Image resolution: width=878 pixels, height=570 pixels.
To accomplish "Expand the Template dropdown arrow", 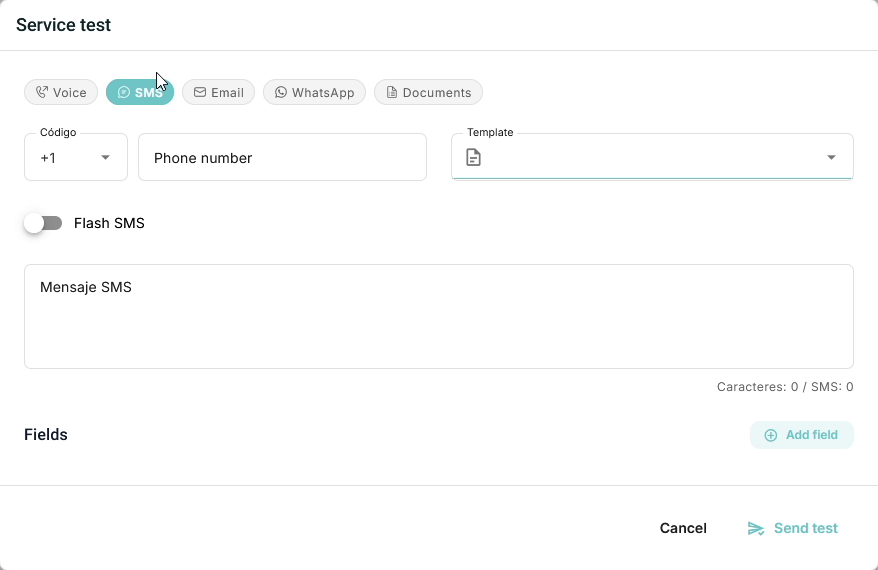I will [832, 157].
